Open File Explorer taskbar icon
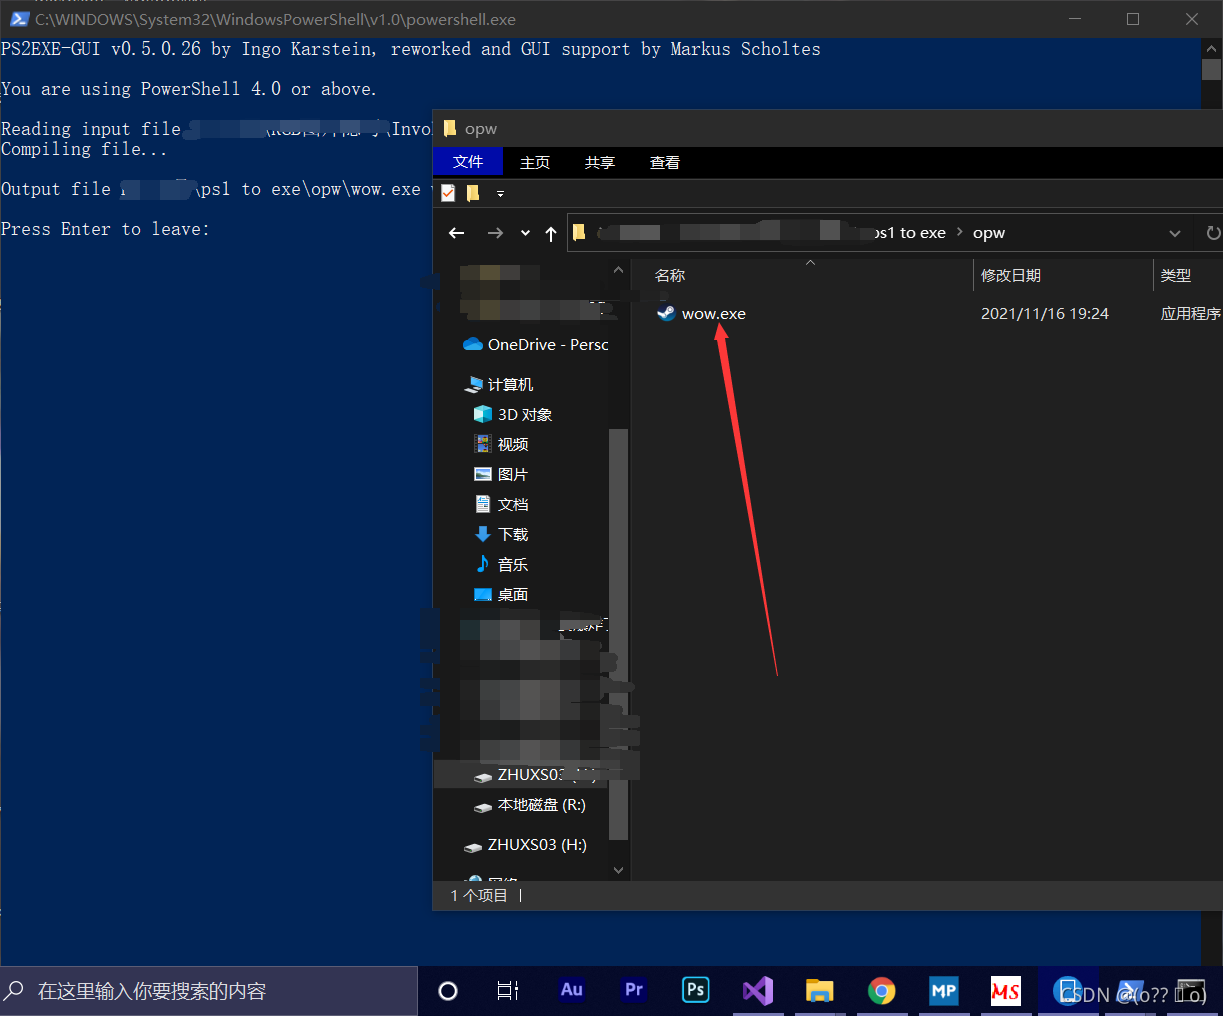The image size is (1223, 1016). coord(819,990)
